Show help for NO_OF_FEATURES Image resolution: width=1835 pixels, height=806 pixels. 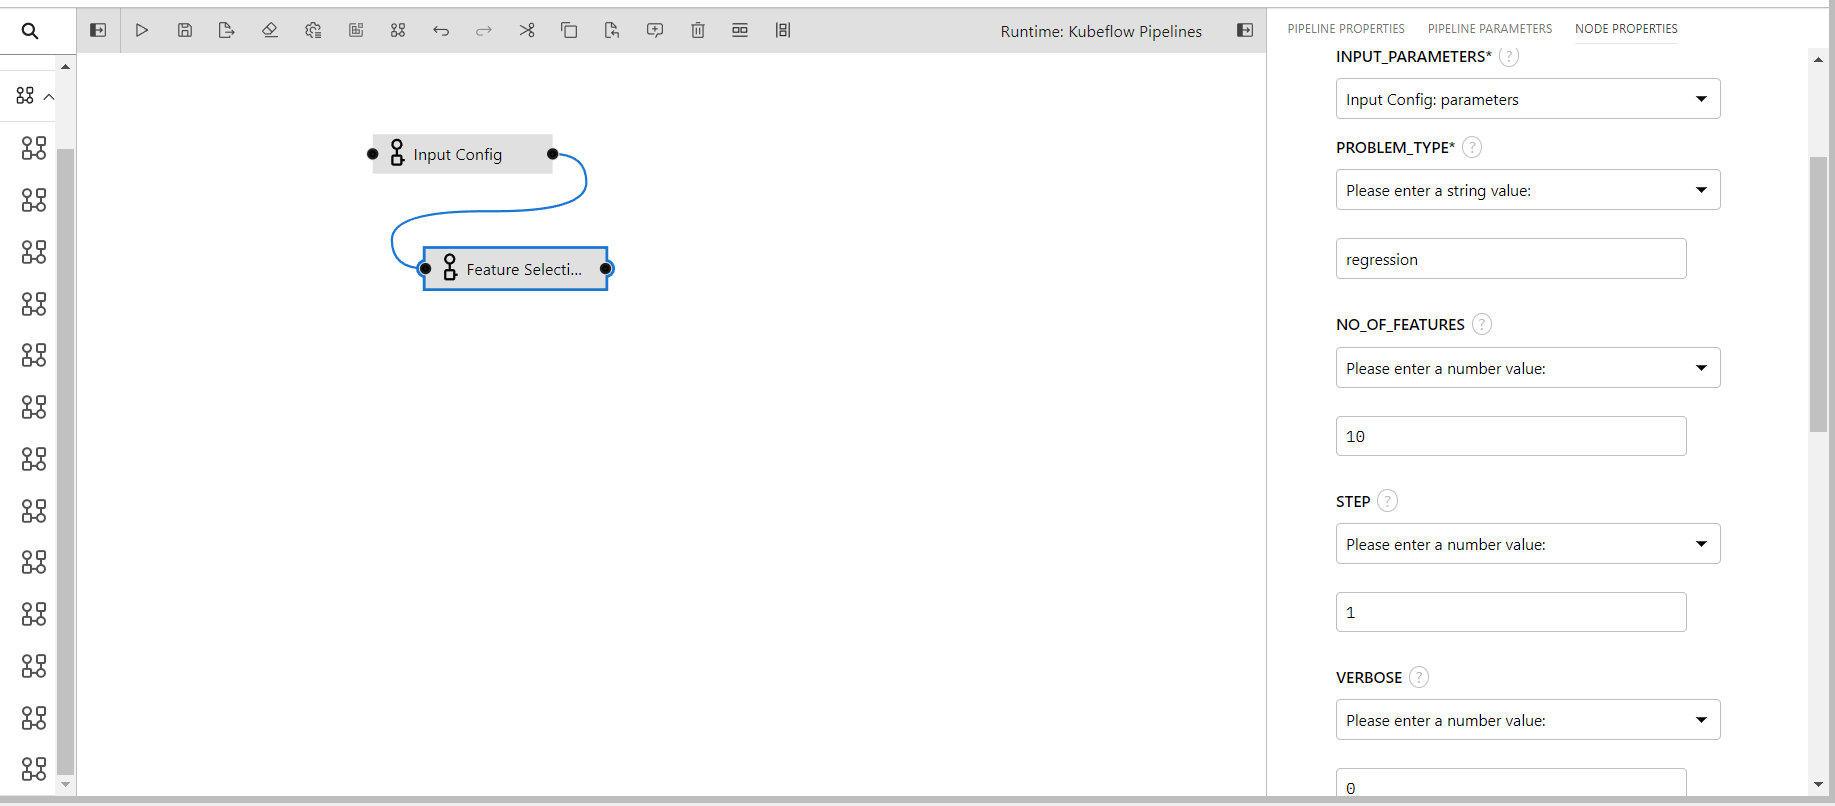pyautogui.click(x=1482, y=324)
